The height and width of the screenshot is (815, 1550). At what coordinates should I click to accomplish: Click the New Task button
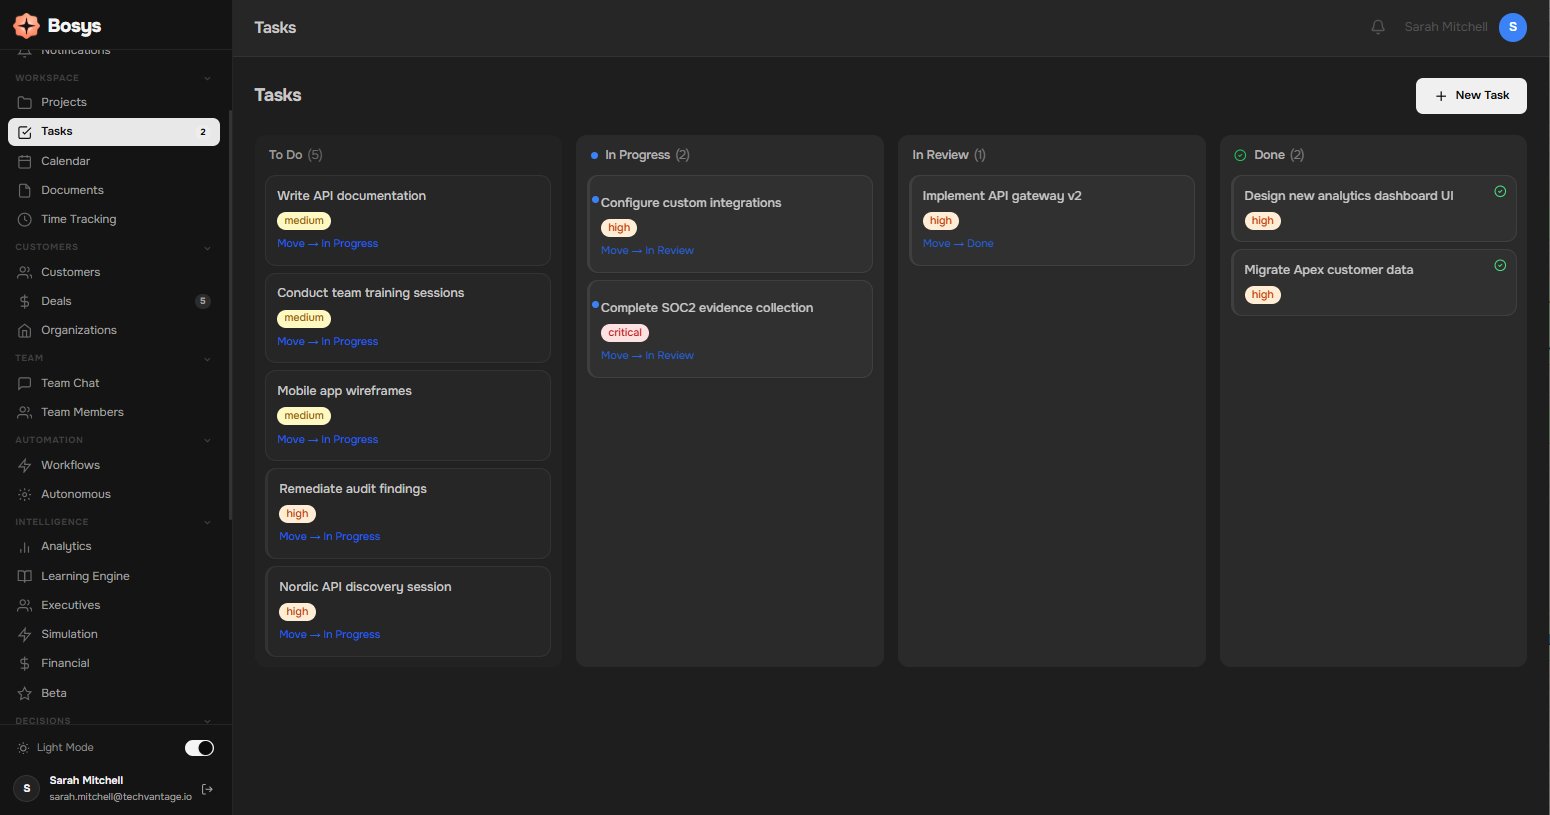pos(1471,96)
